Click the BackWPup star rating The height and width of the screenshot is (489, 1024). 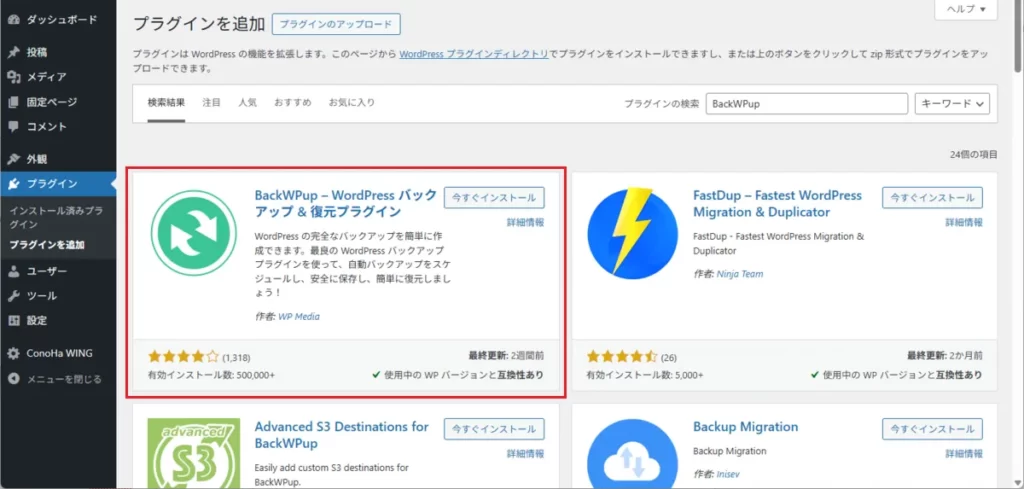(184, 356)
